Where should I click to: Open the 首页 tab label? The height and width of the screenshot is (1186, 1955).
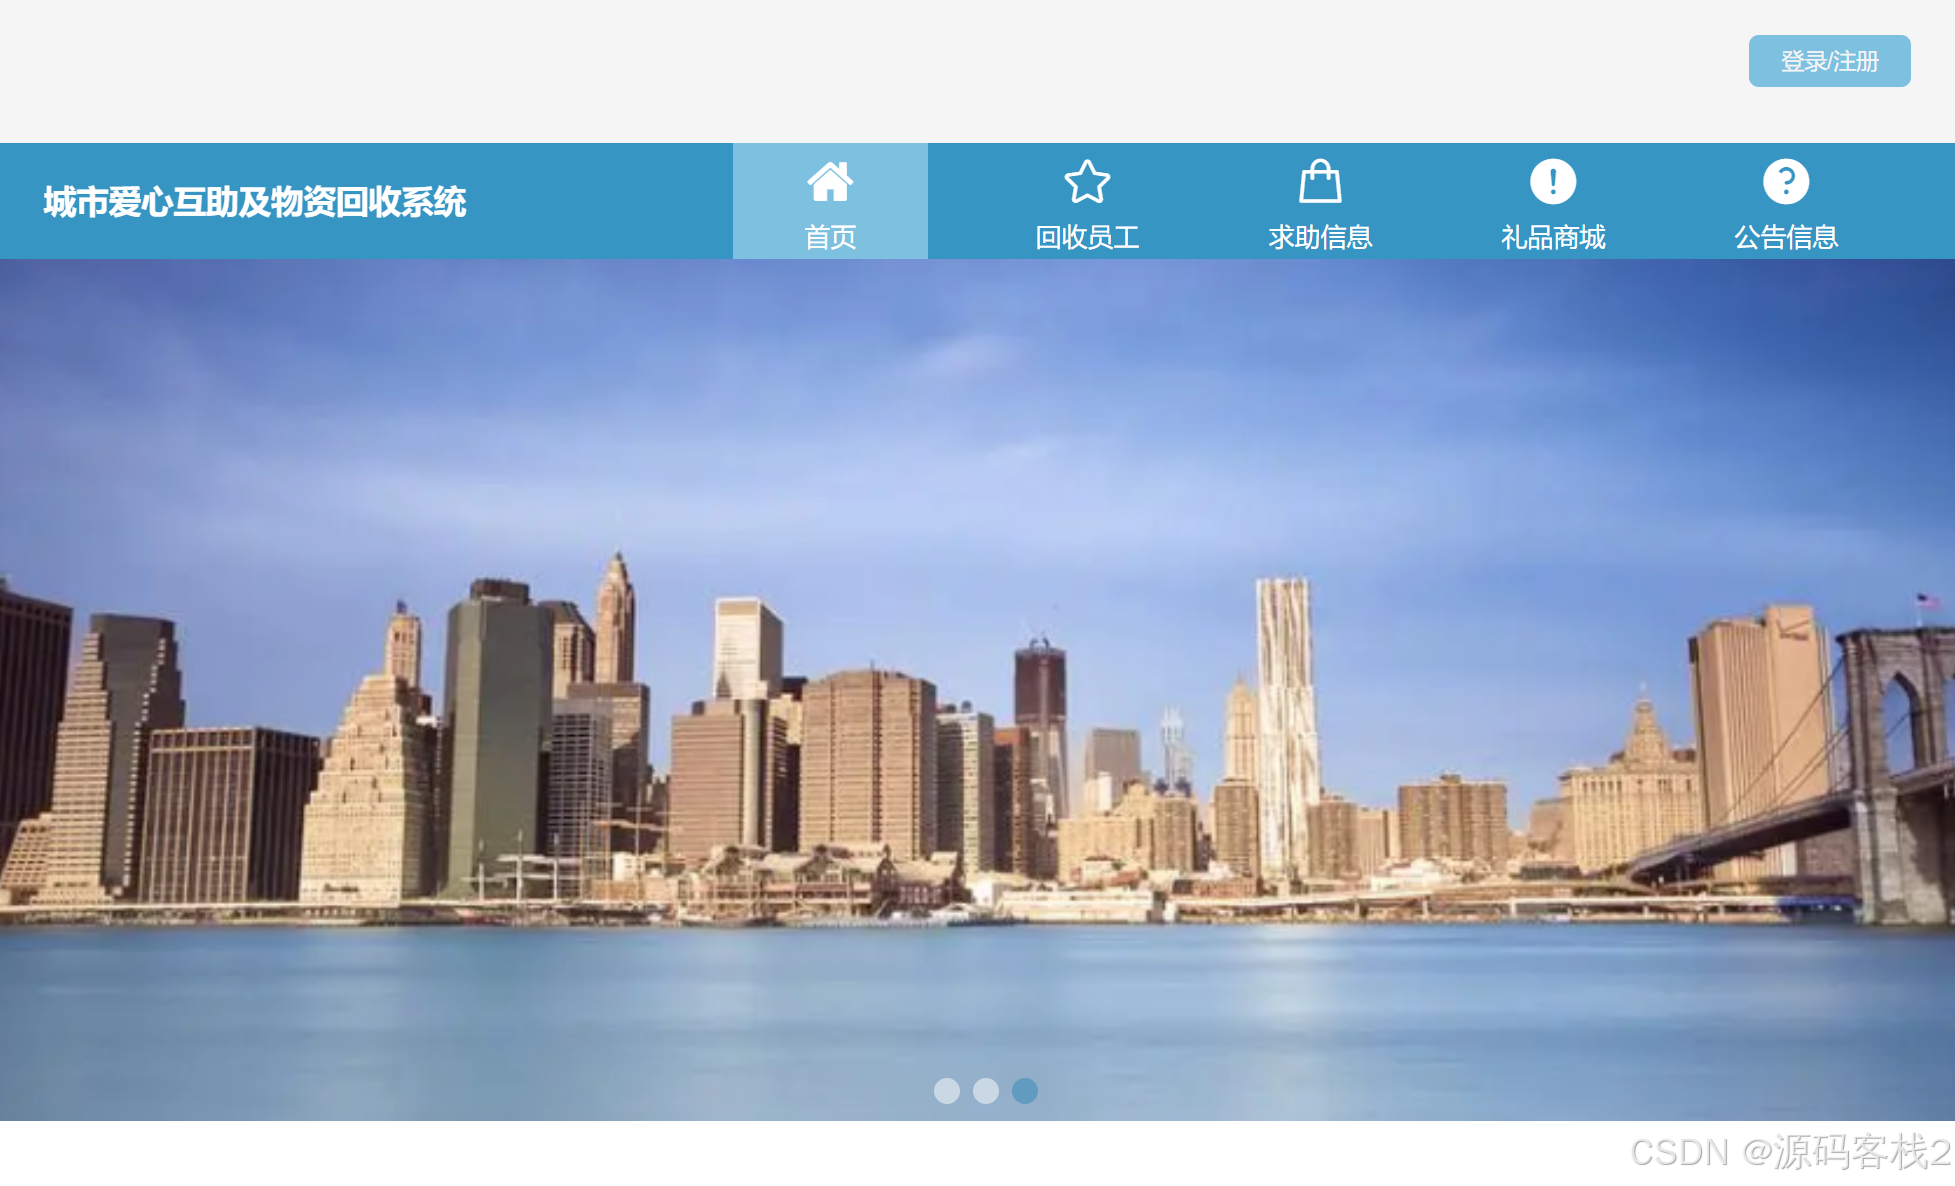[830, 237]
